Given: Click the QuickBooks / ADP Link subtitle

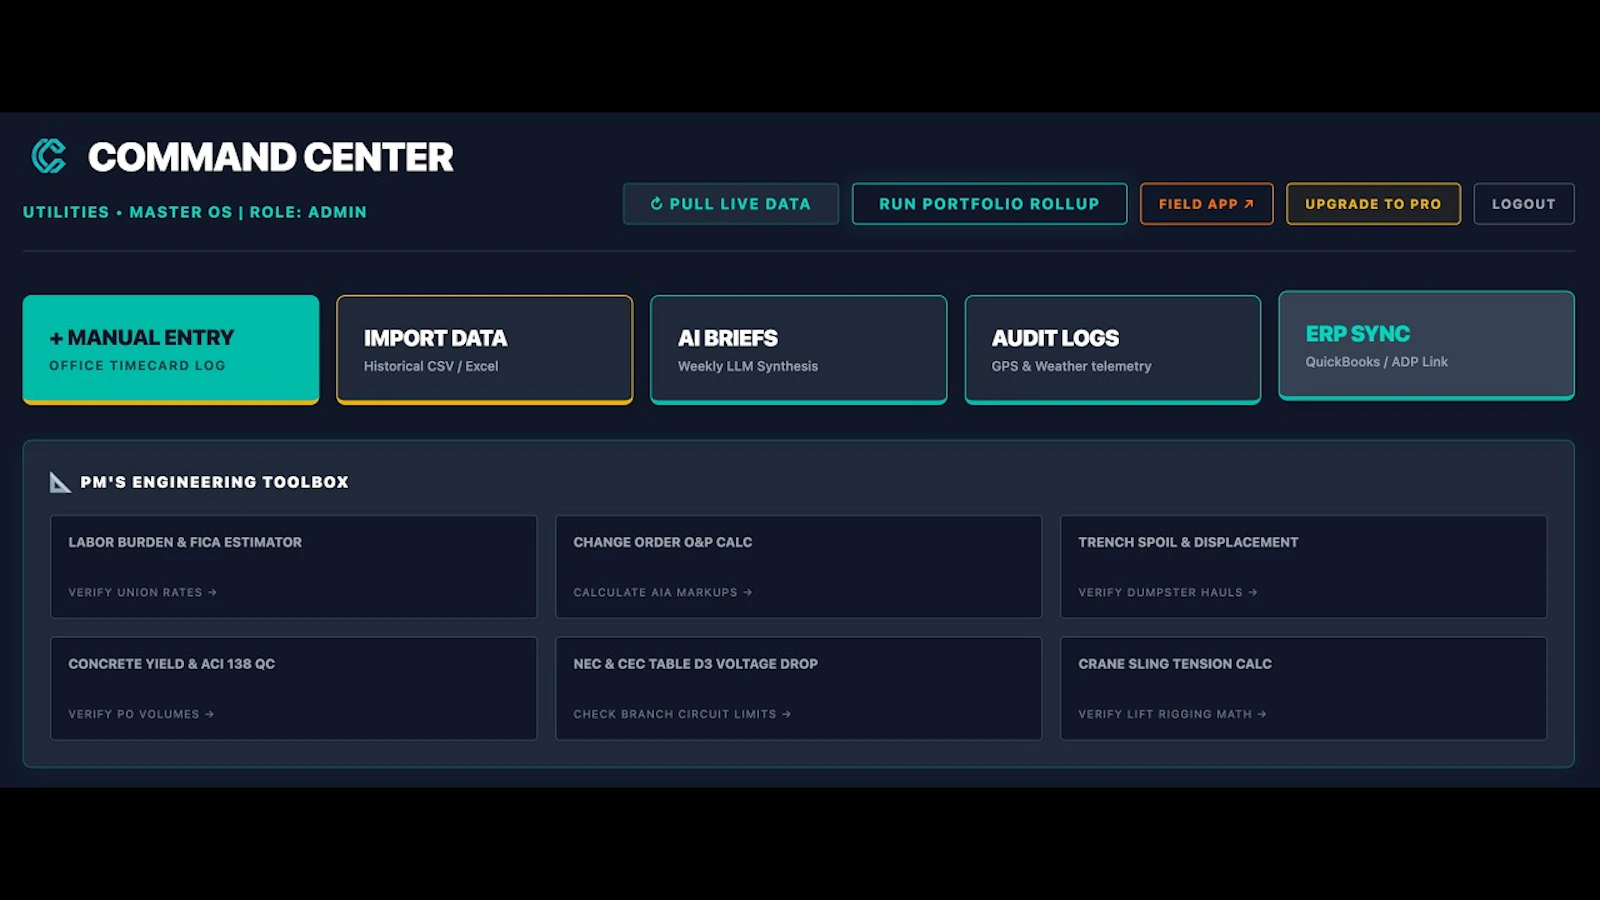Looking at the screenshot, I should coord(1377,362).
